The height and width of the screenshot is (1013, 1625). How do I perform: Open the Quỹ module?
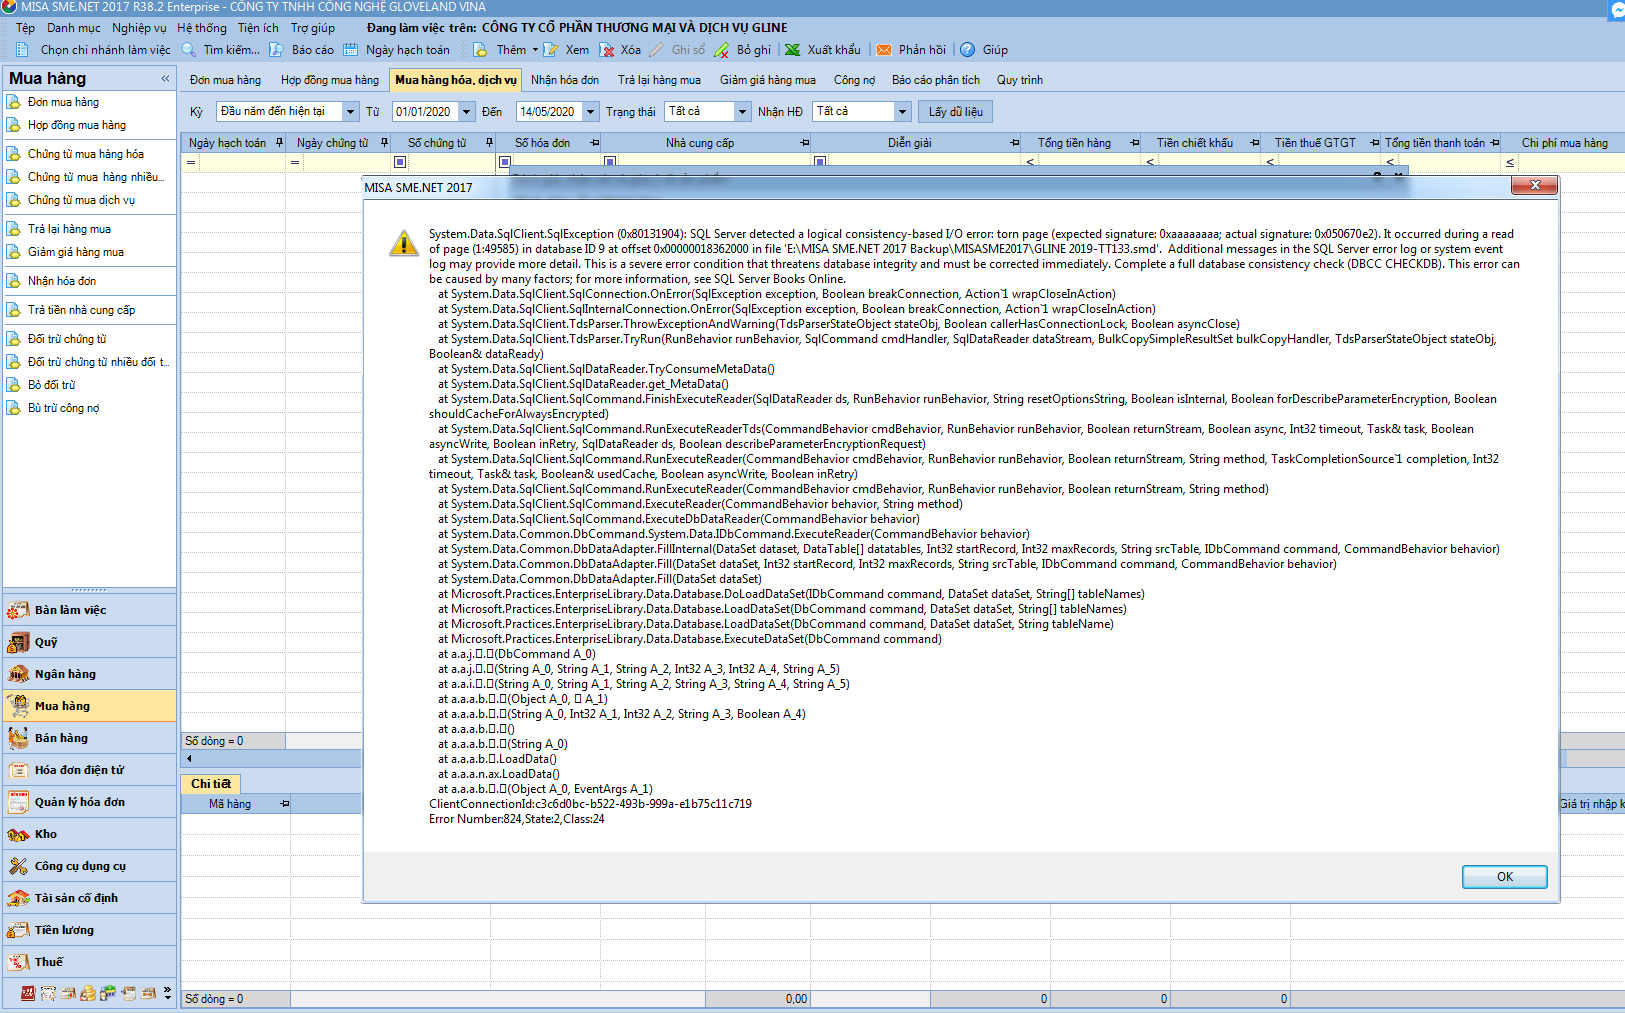90,642
